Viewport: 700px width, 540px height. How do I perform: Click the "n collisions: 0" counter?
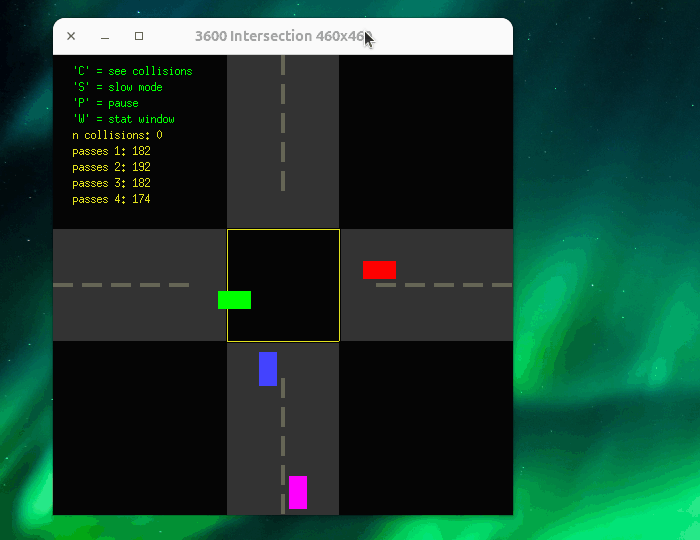117,135
